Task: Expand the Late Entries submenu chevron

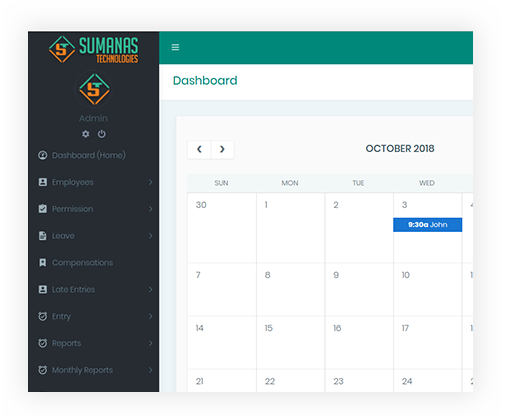Action: pyautogui.click(x=151, y=289)
